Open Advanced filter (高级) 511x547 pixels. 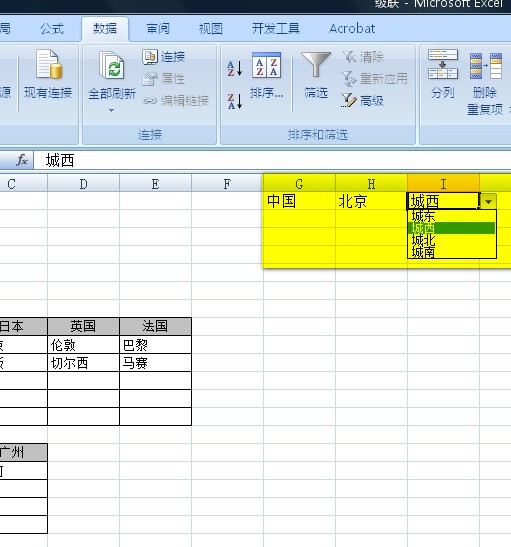tap(362, 101)
